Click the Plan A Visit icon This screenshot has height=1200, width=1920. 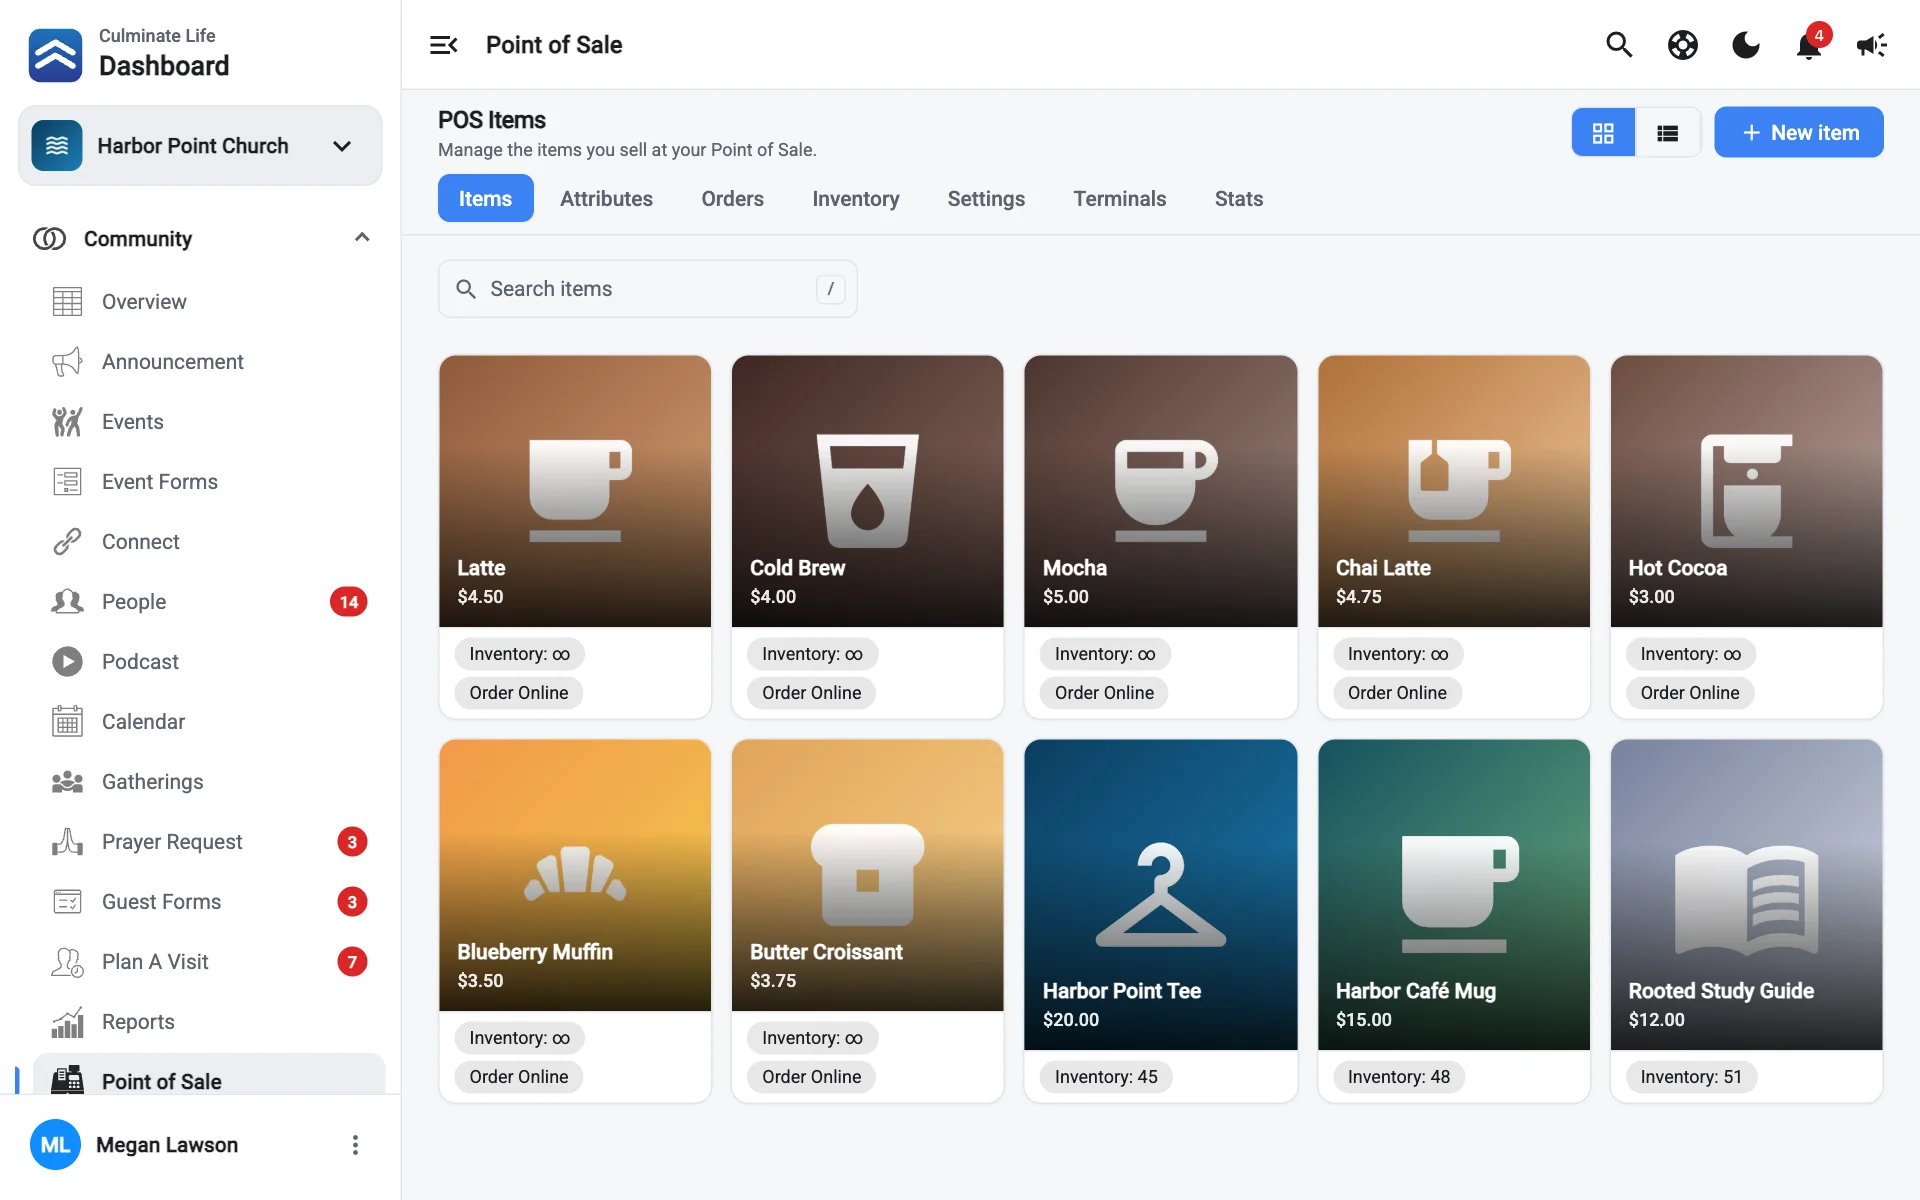point(67,962)
